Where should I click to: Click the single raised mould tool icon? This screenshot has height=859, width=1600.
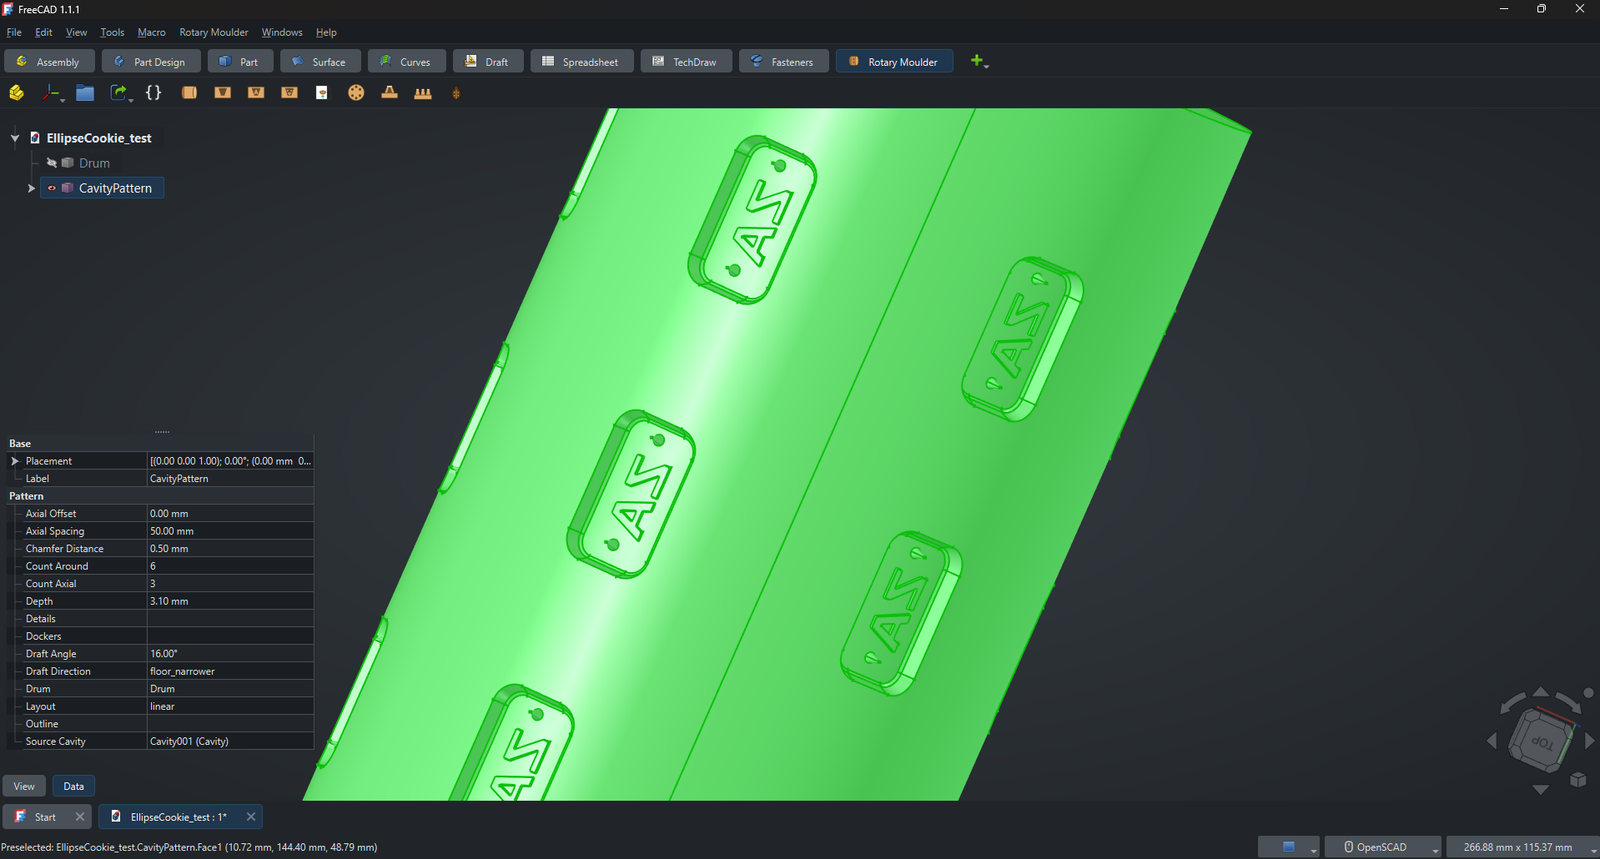390,92
